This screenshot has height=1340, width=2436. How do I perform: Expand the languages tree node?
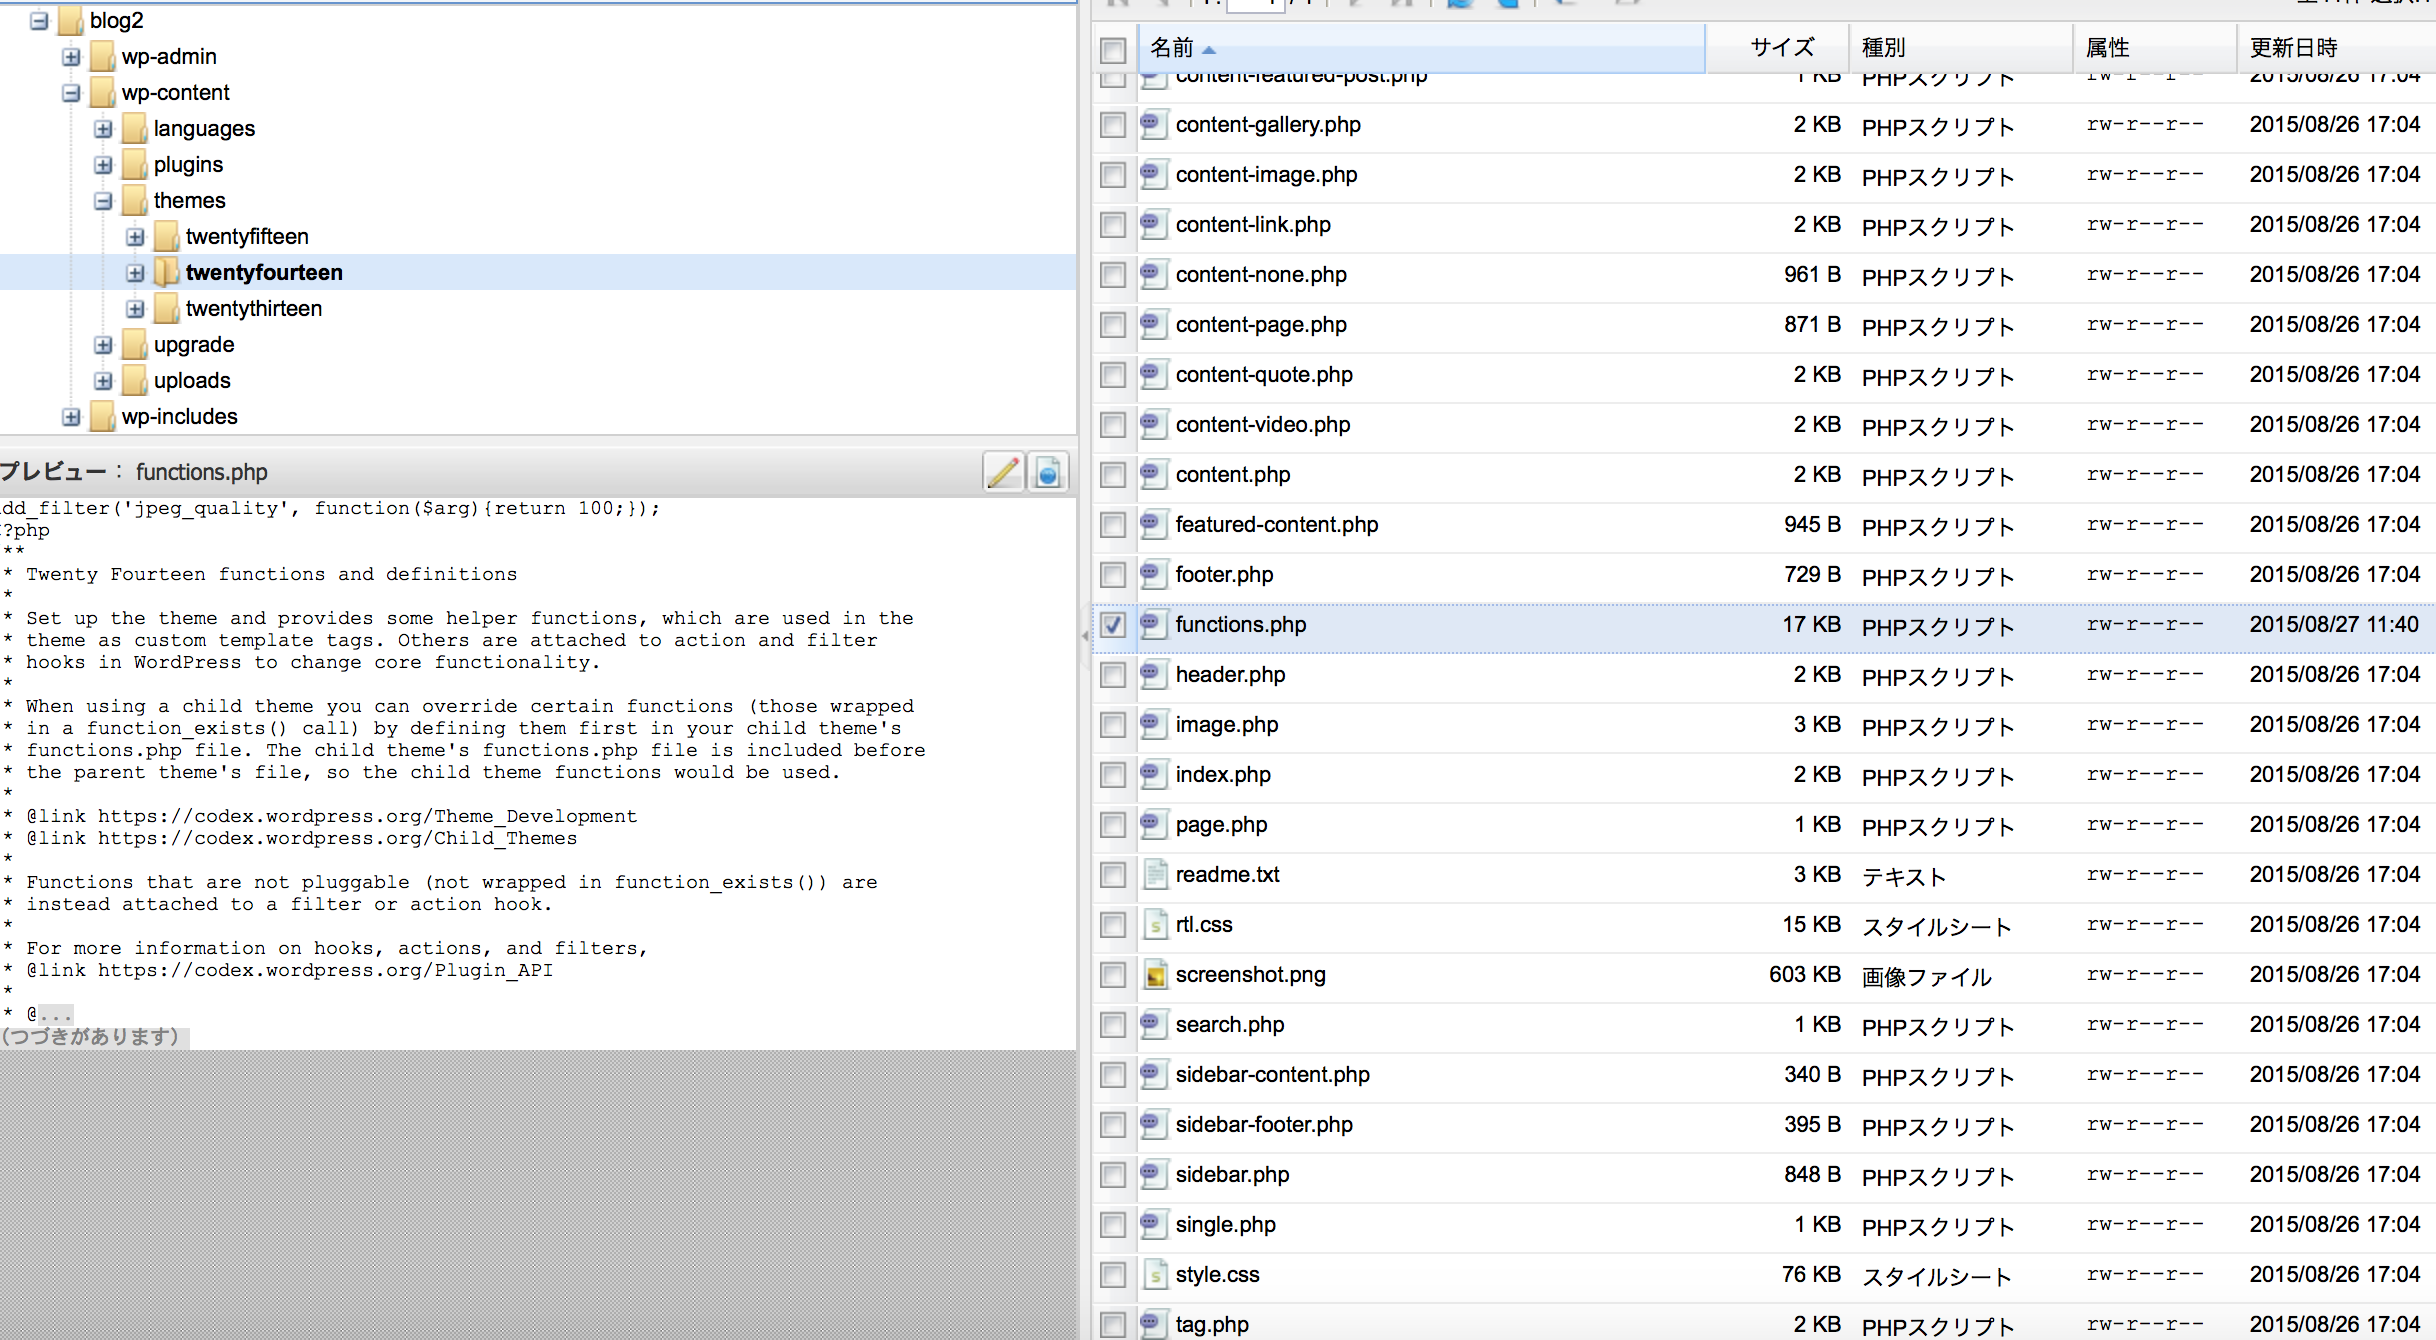103,129
